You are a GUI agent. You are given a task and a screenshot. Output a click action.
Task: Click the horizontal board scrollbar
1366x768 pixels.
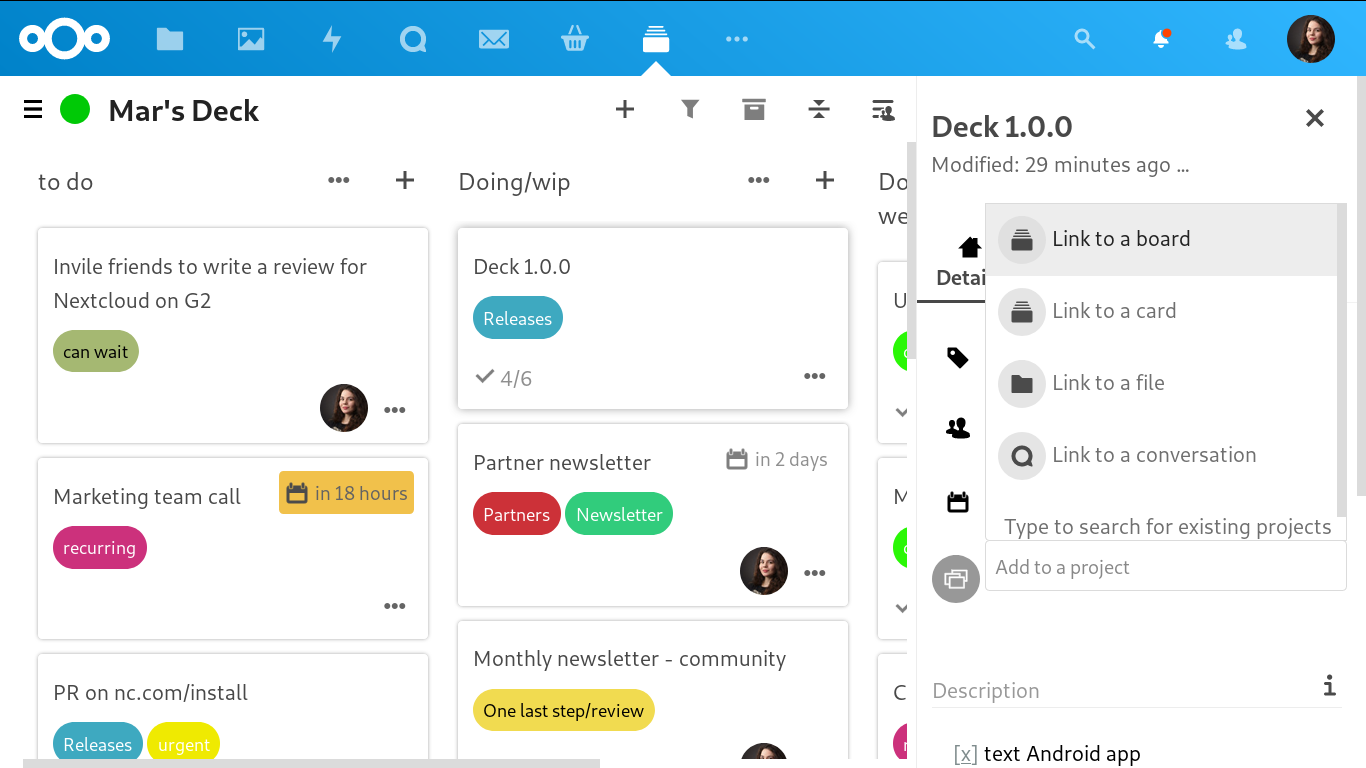[x=311, y=763]
